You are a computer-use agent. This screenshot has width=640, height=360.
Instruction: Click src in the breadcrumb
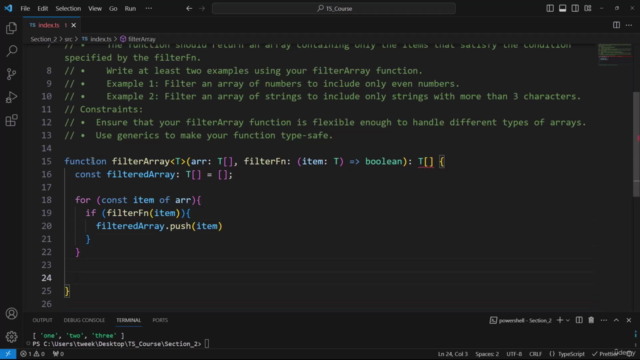pos(68,39)
